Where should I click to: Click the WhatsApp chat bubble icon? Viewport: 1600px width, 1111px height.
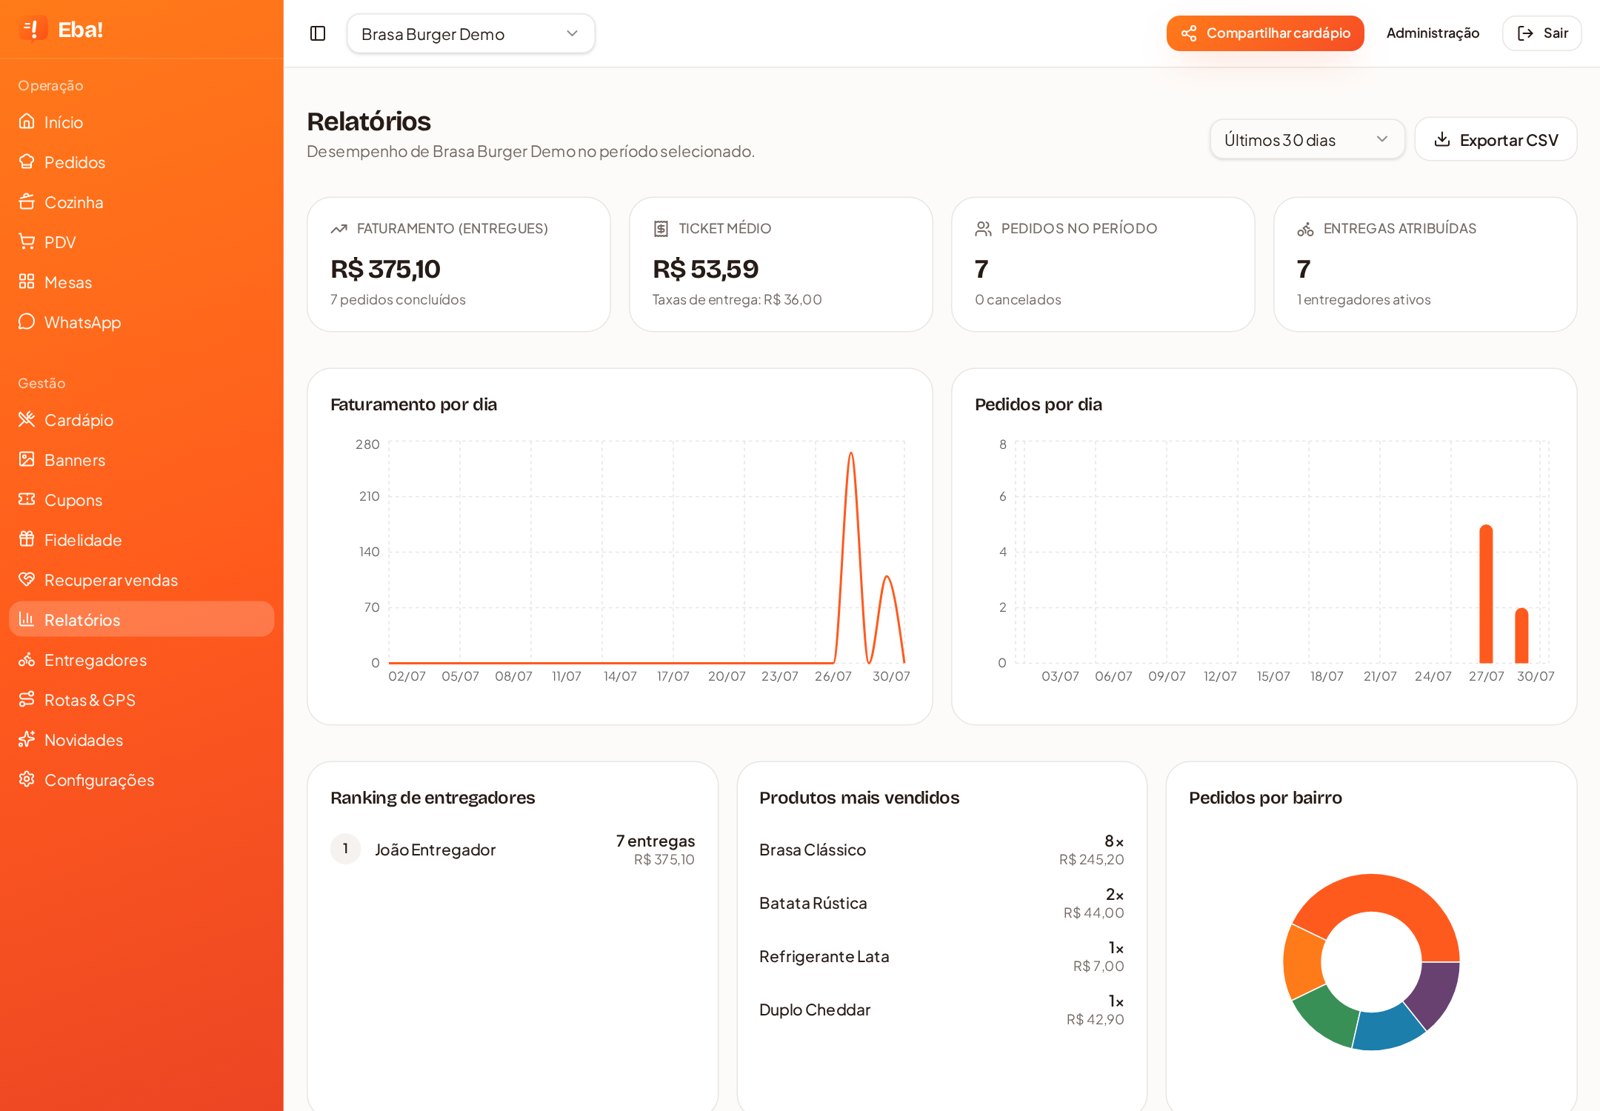[x=27, y=321]
